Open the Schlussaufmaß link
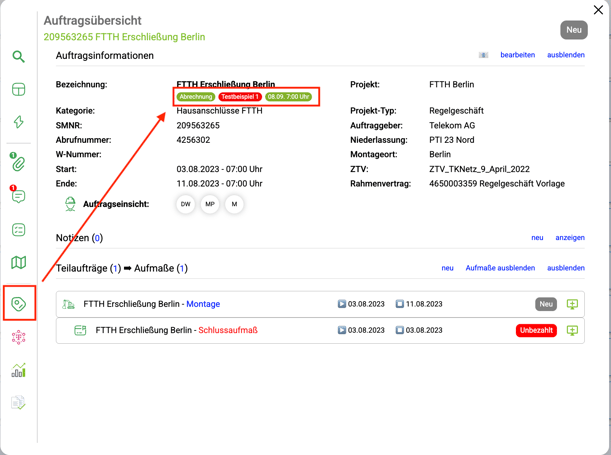611x455 pixels. (x=228, y=330)
